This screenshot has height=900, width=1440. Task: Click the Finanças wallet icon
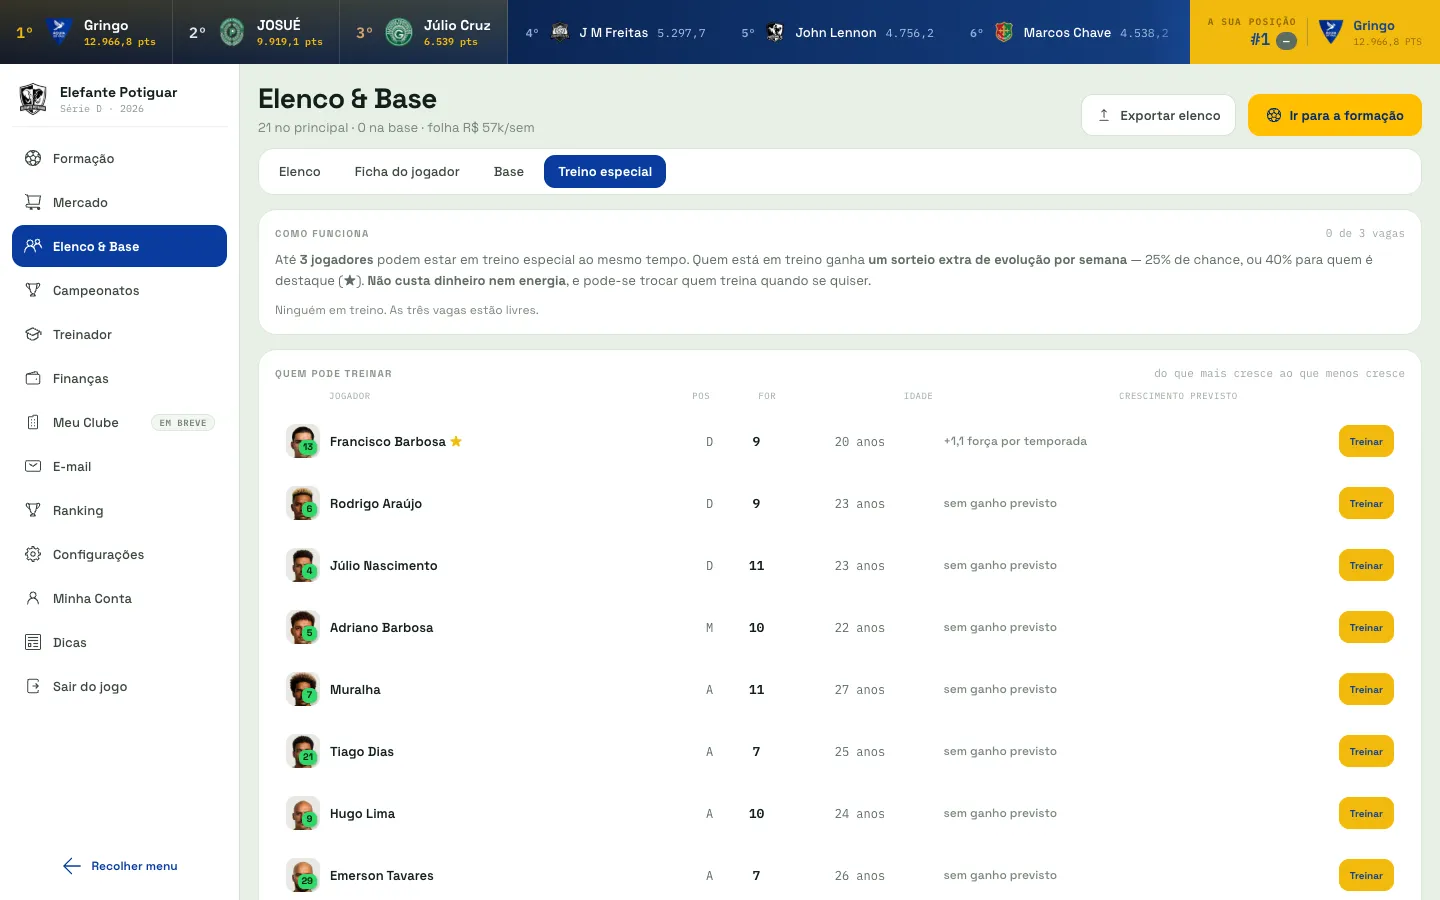[33, 378]
